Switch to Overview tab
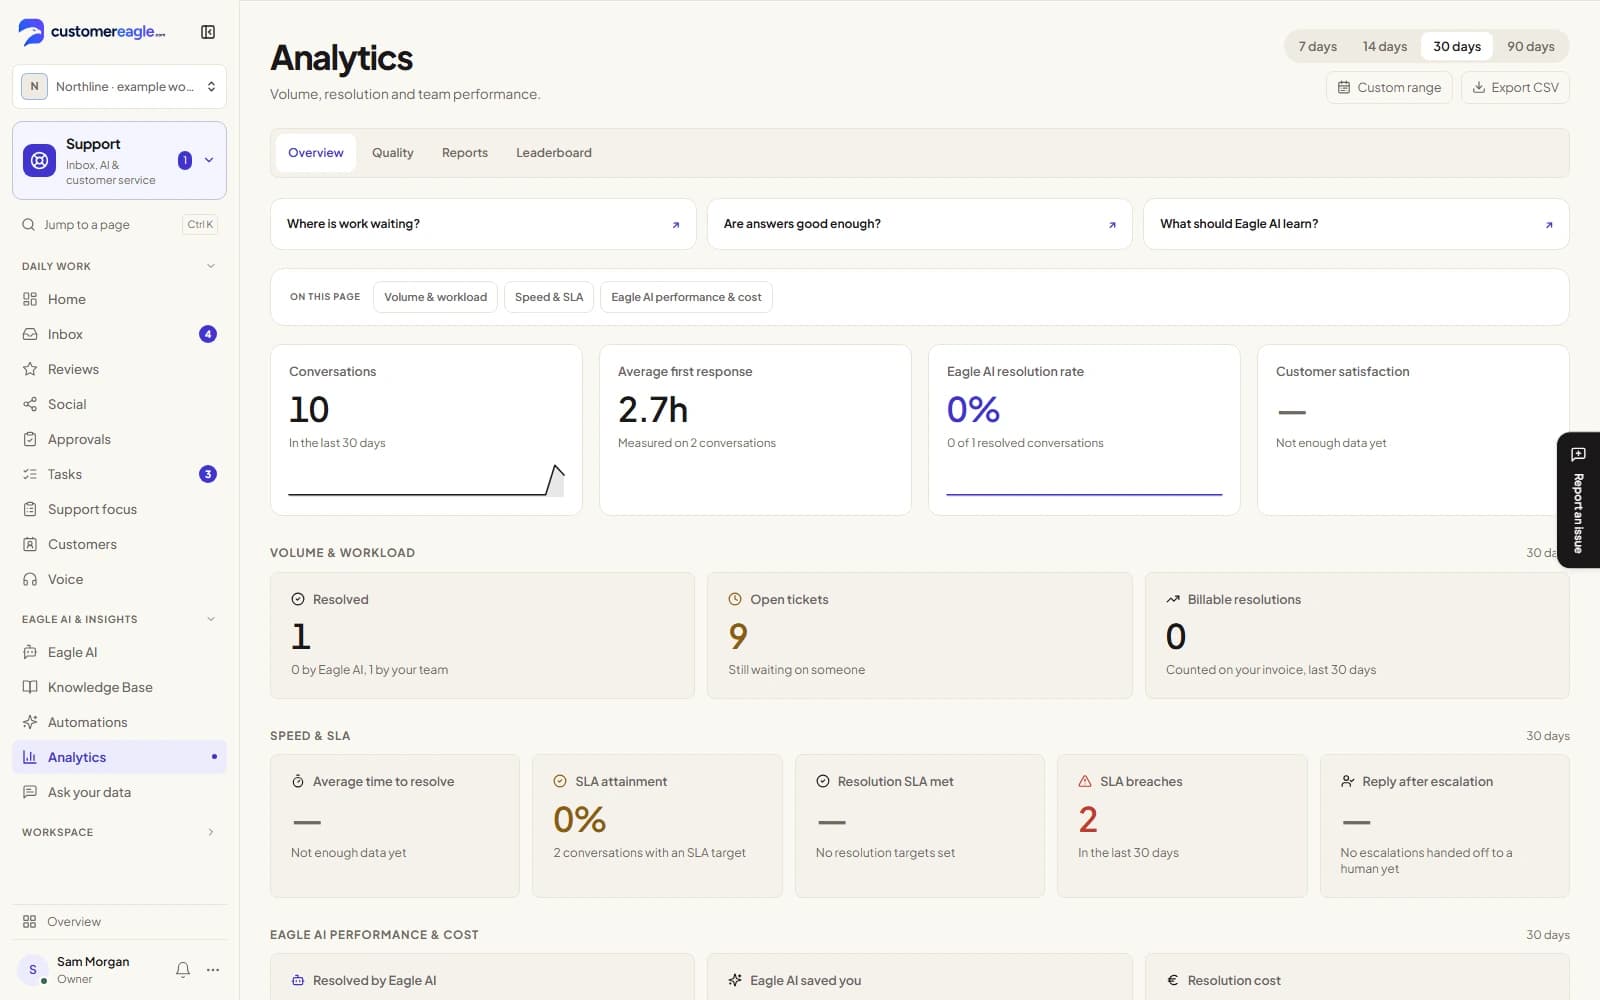 click(315, 153)
